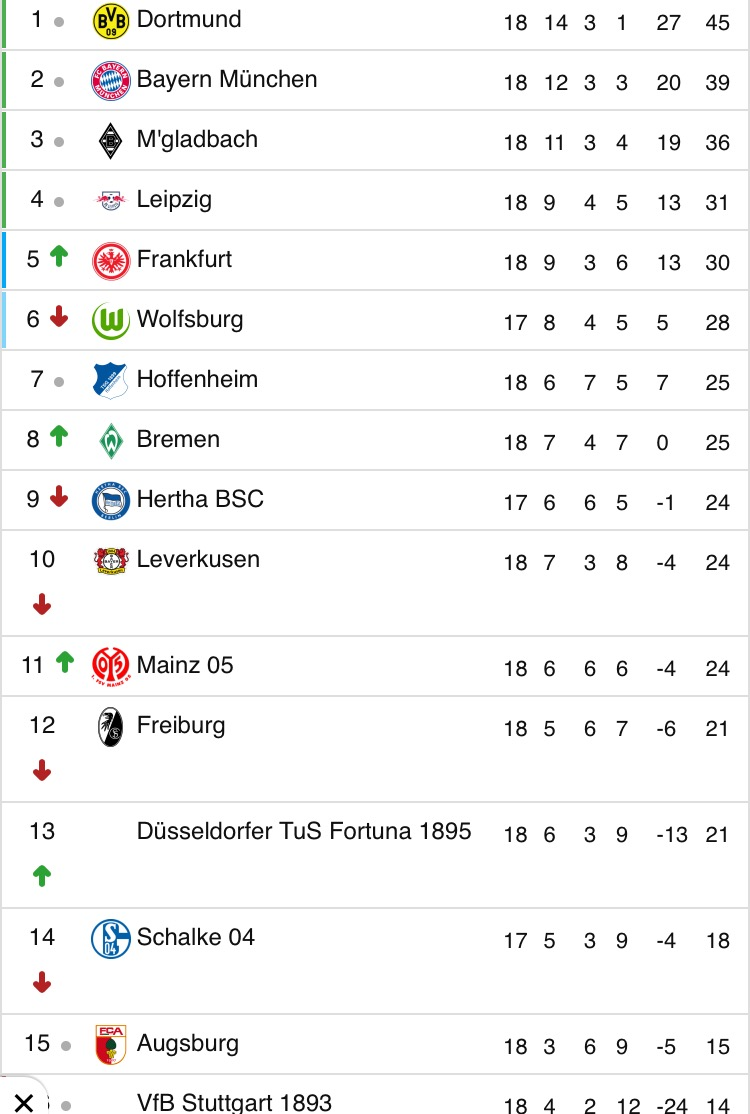The image size is (750, 1114).
Task: Click Dortmund's 45 points value
Action: 717,23
